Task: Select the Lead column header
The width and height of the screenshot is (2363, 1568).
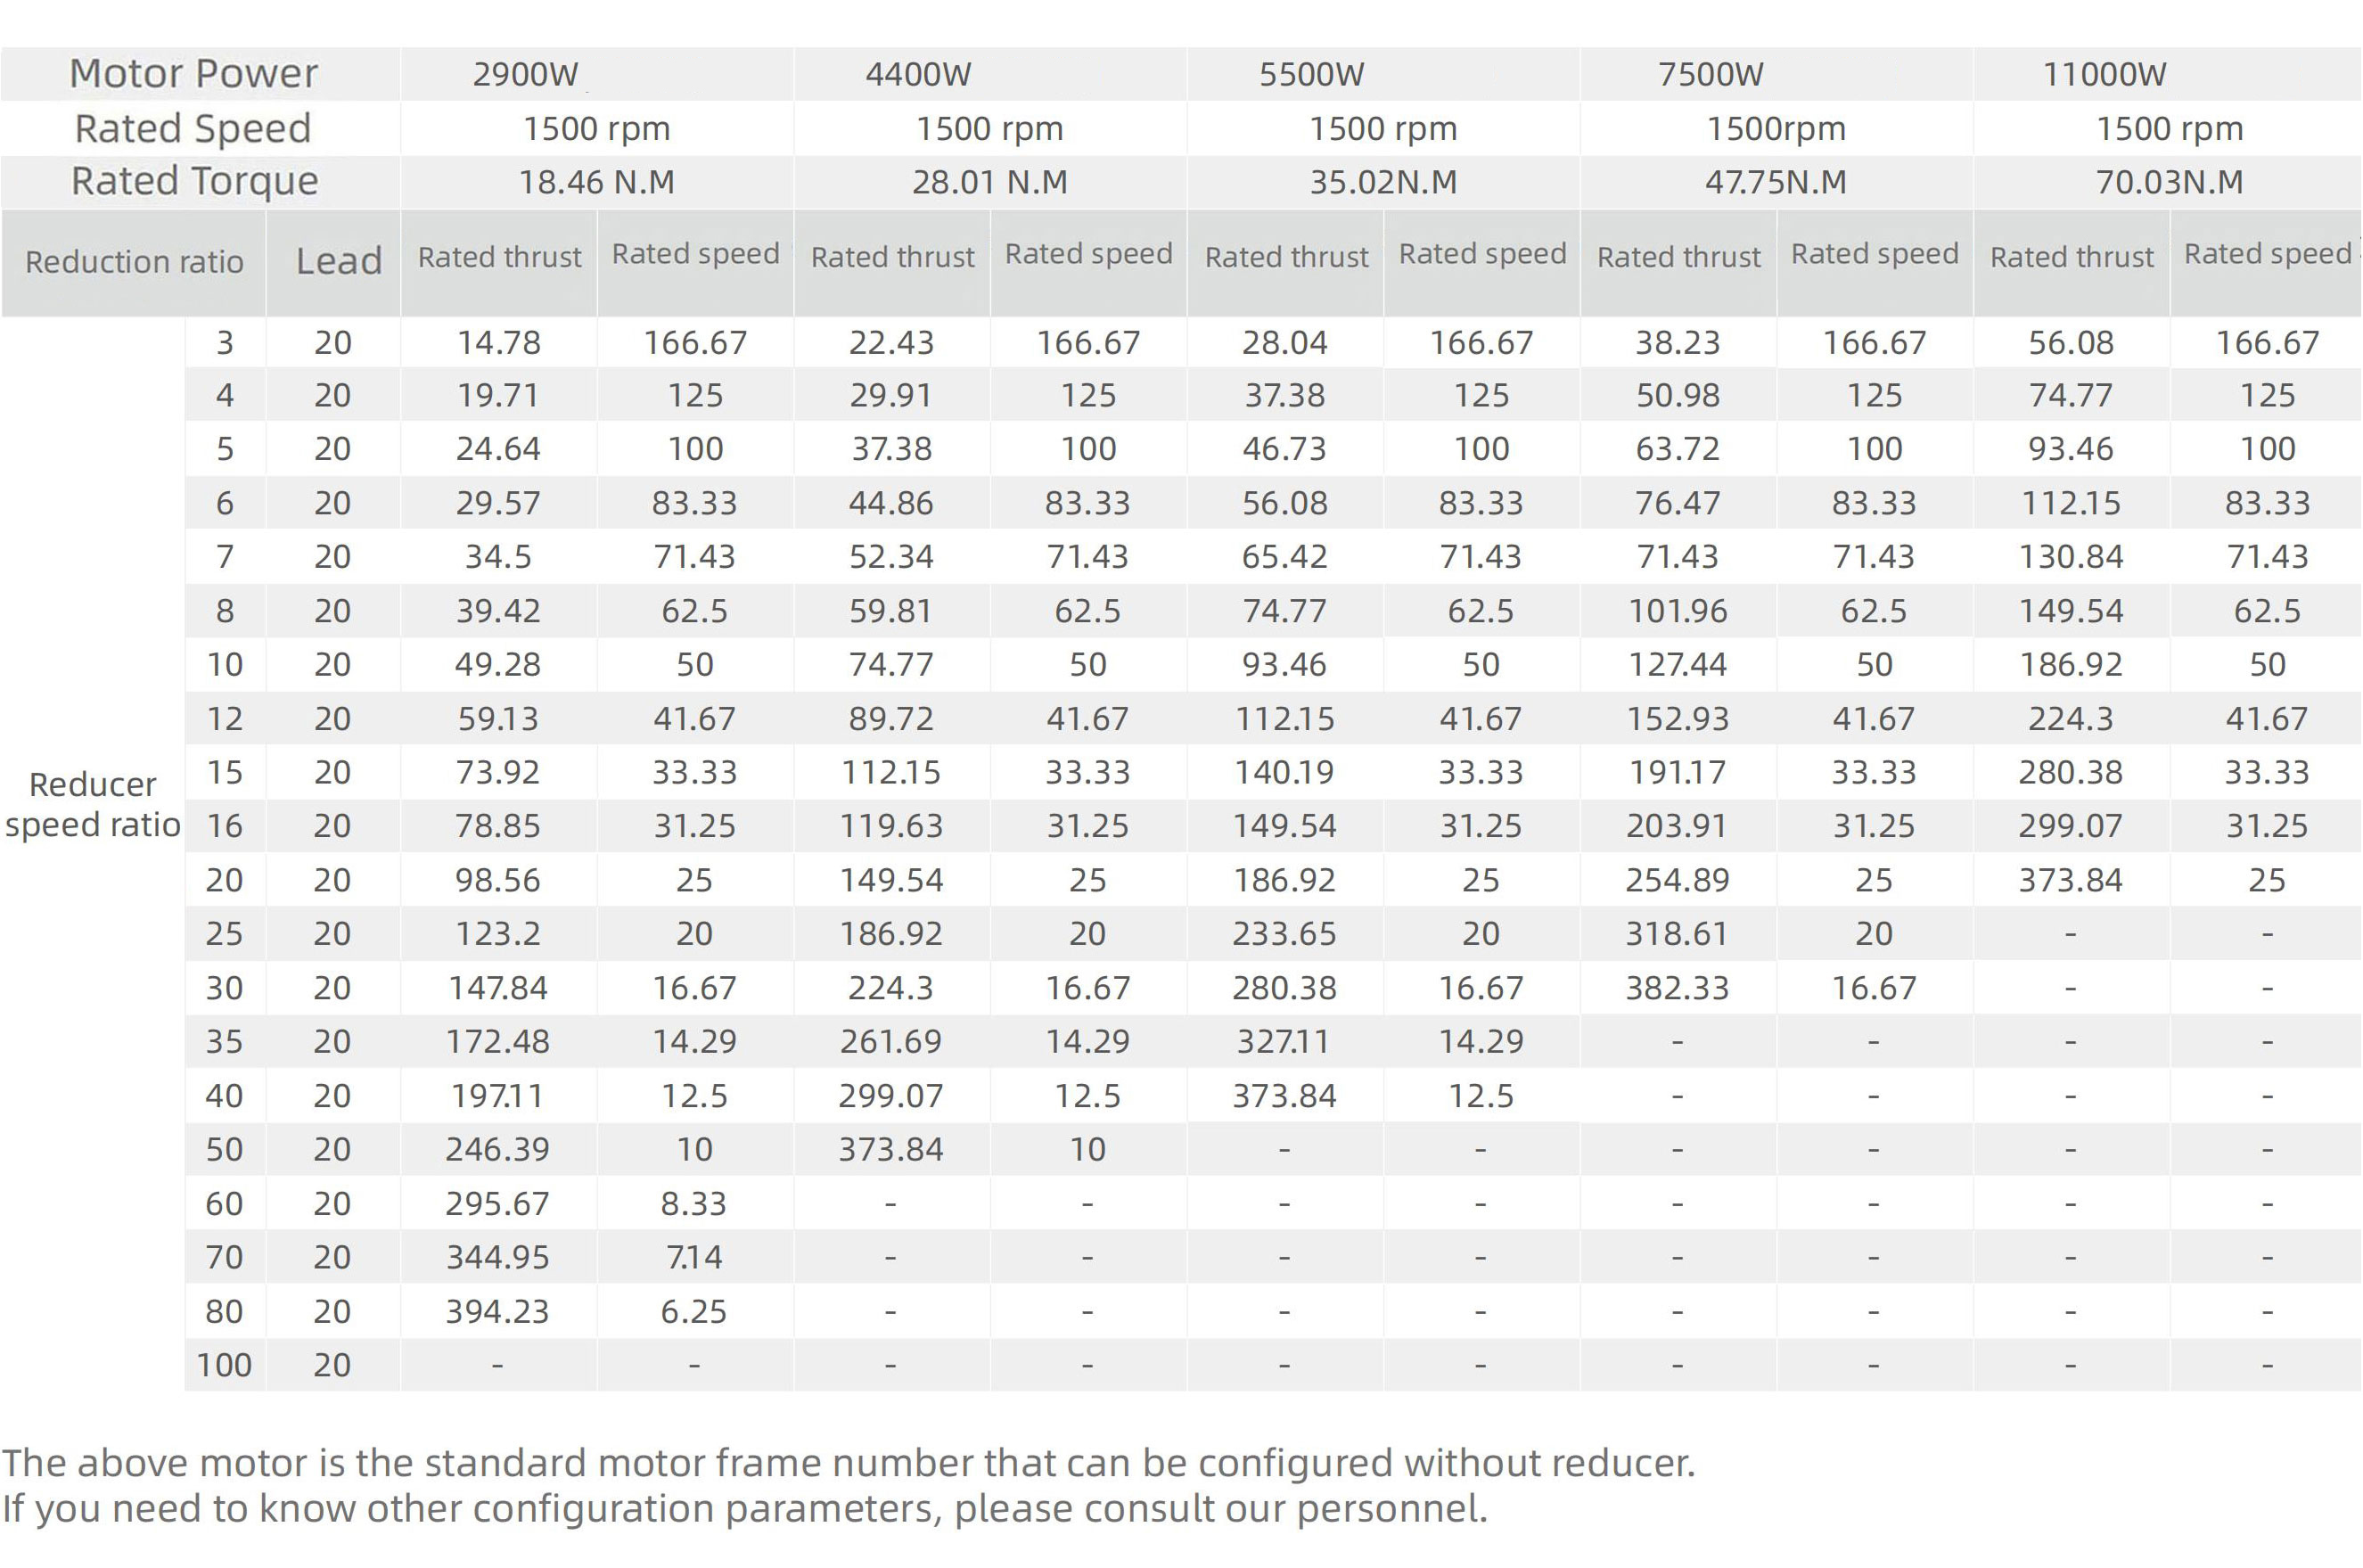Action: click(x=339, y=261)
